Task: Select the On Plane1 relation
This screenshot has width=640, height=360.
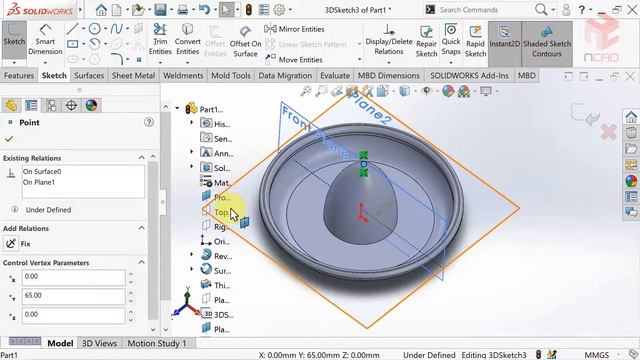Action: coord(39,182)
